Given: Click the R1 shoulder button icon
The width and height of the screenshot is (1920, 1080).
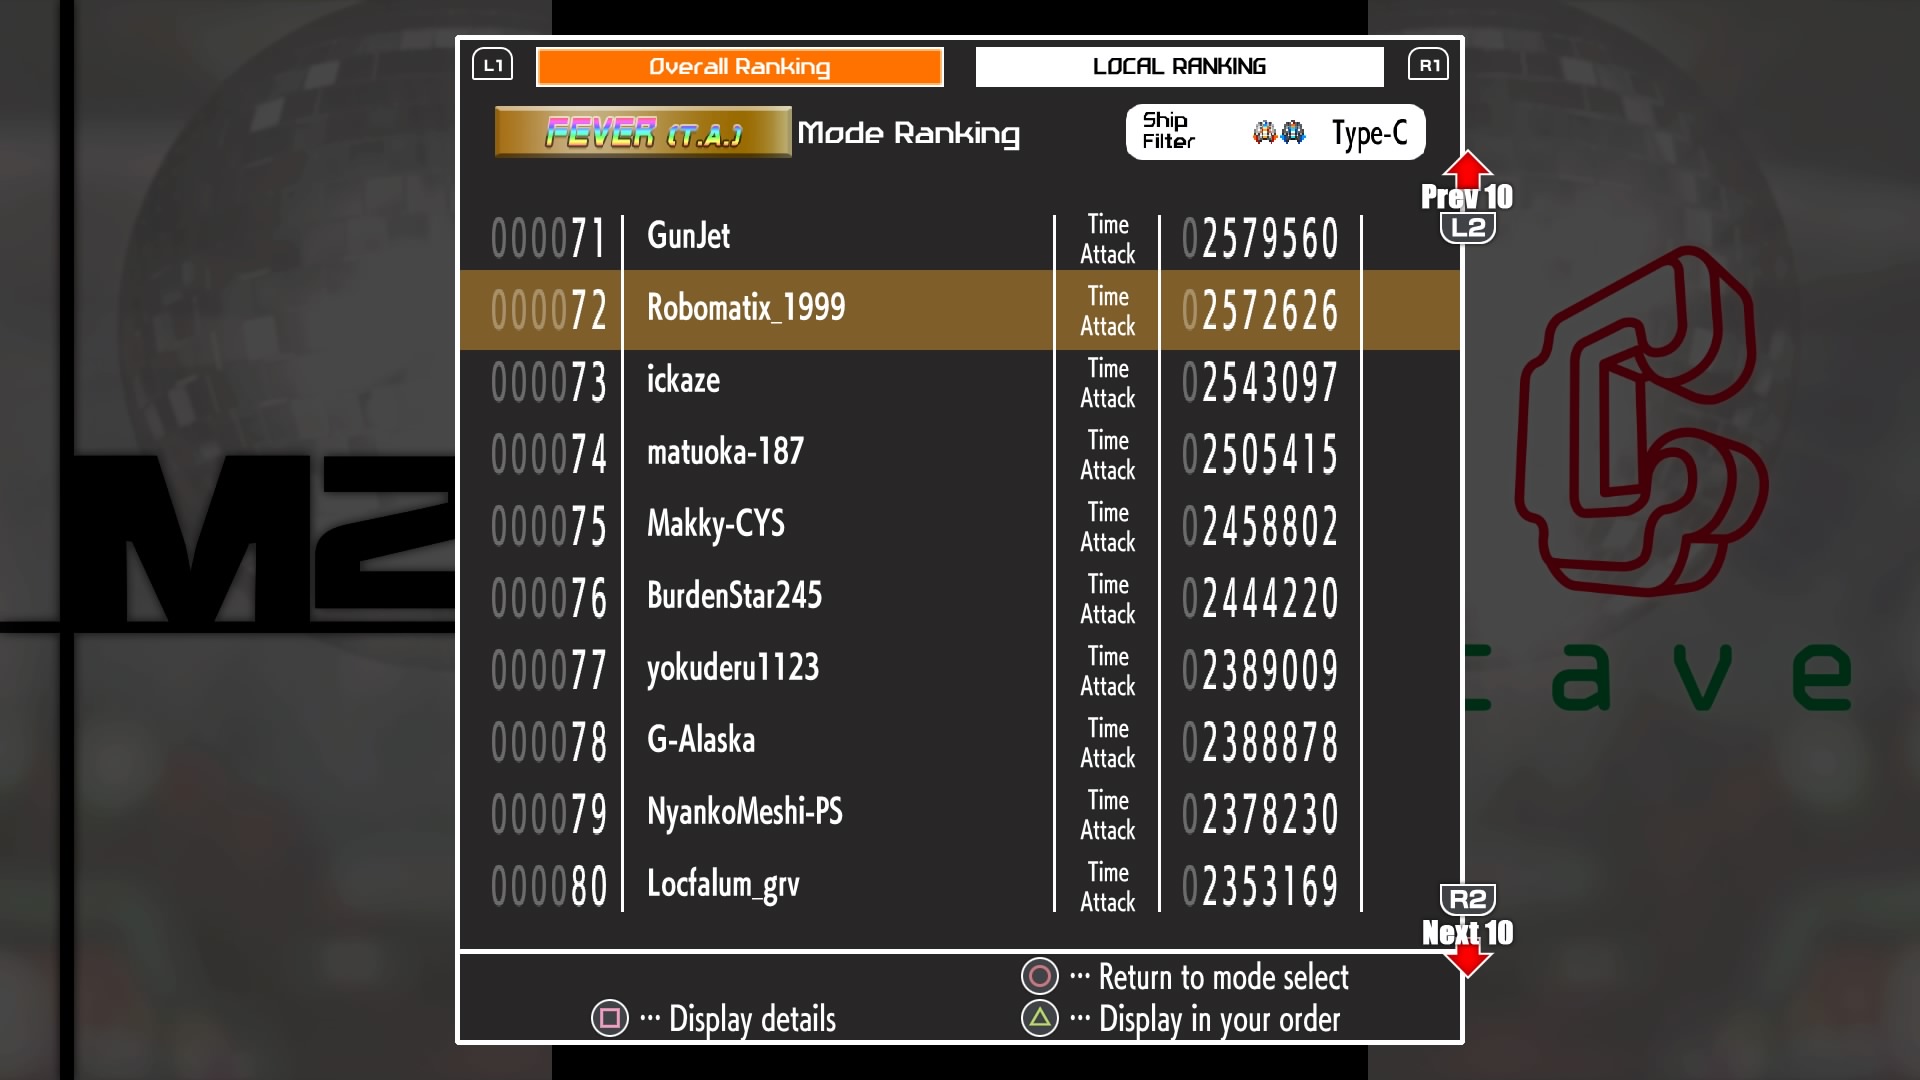Looking at the screenshot, I should (1428, 66).
